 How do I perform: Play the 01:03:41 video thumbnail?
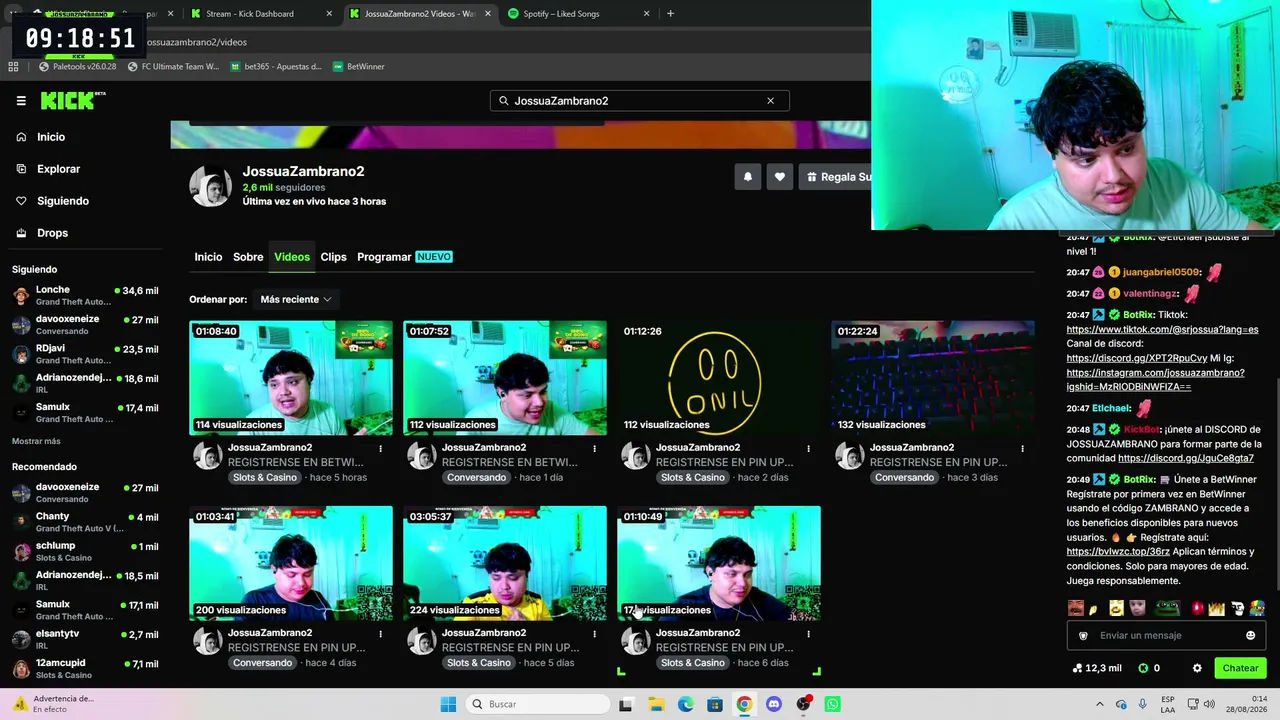[x=291, y=563]
